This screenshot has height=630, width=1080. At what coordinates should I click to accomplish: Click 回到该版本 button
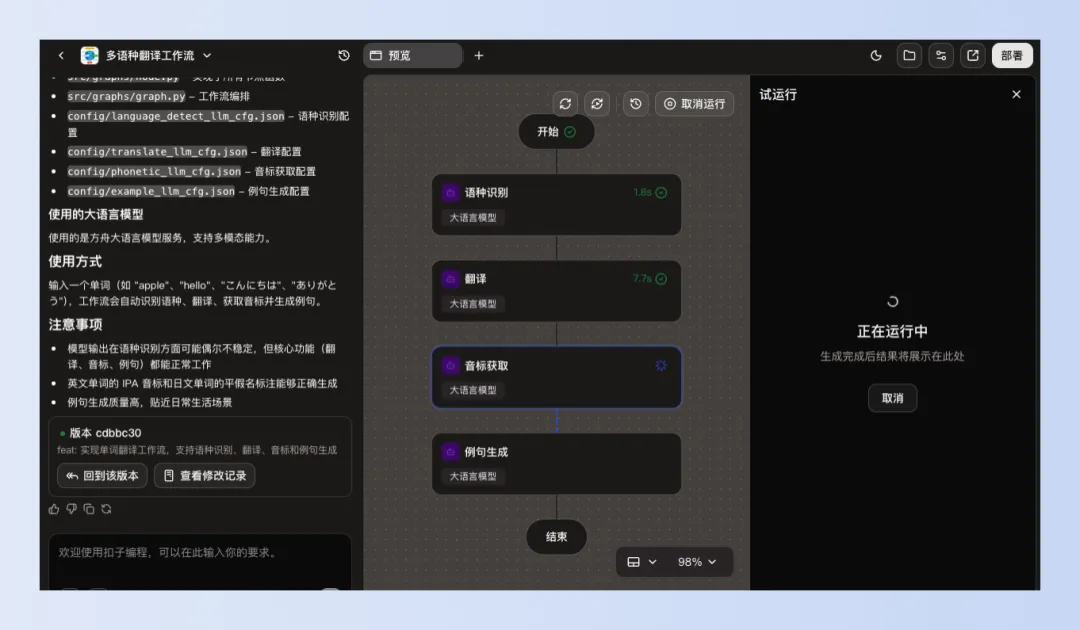tap(102, 476)
